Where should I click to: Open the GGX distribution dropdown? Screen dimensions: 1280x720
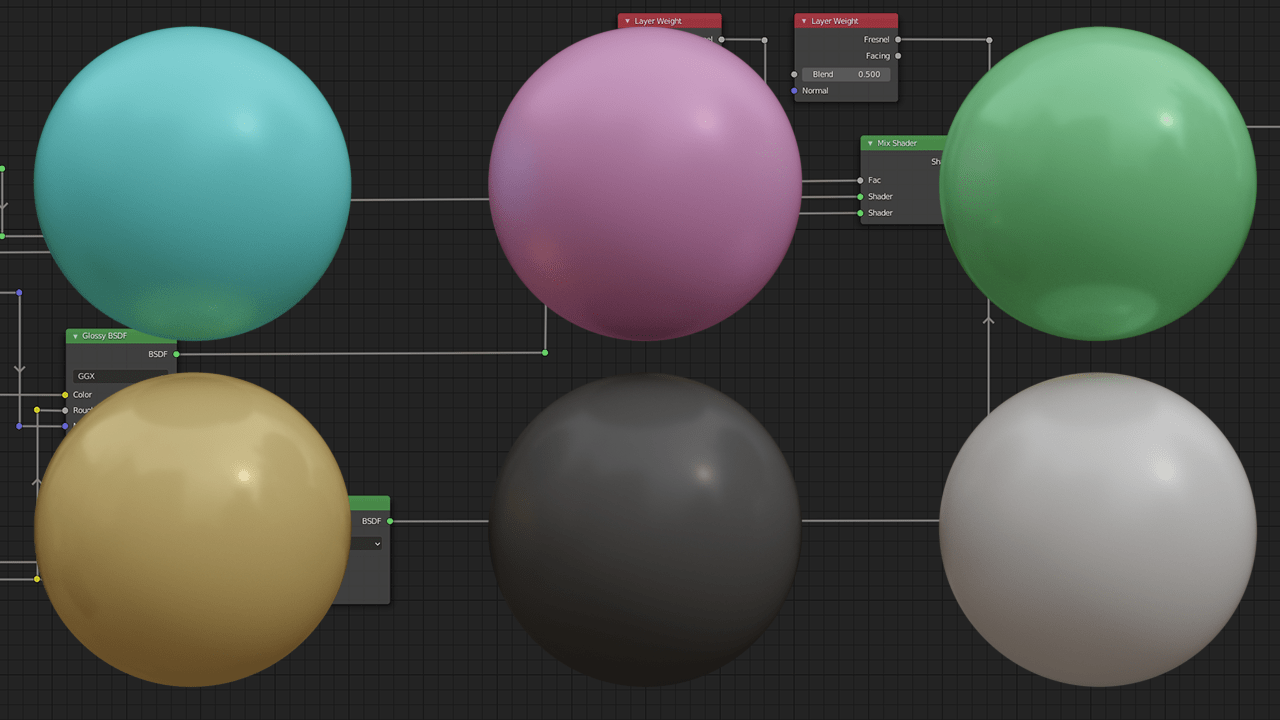coord(120,376)
